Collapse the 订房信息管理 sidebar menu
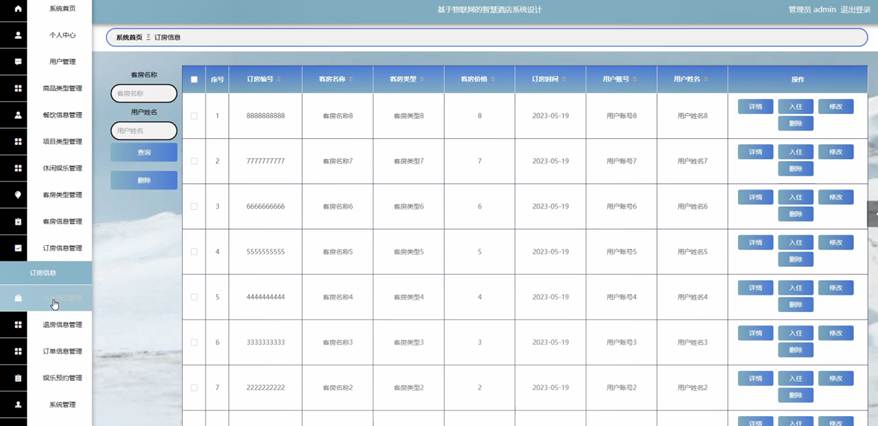878x426 pixels. [x=46, y=248]
